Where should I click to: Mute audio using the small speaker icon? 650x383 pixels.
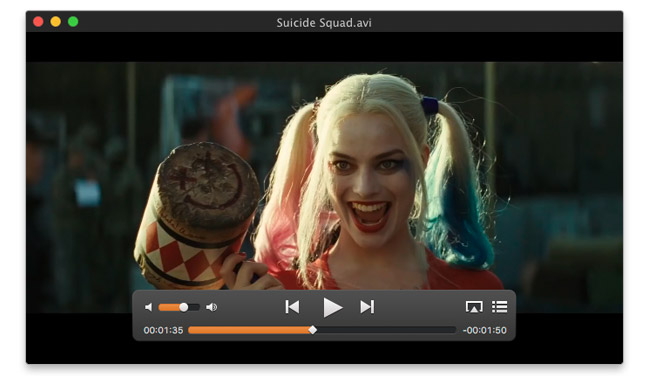point(148,307)
